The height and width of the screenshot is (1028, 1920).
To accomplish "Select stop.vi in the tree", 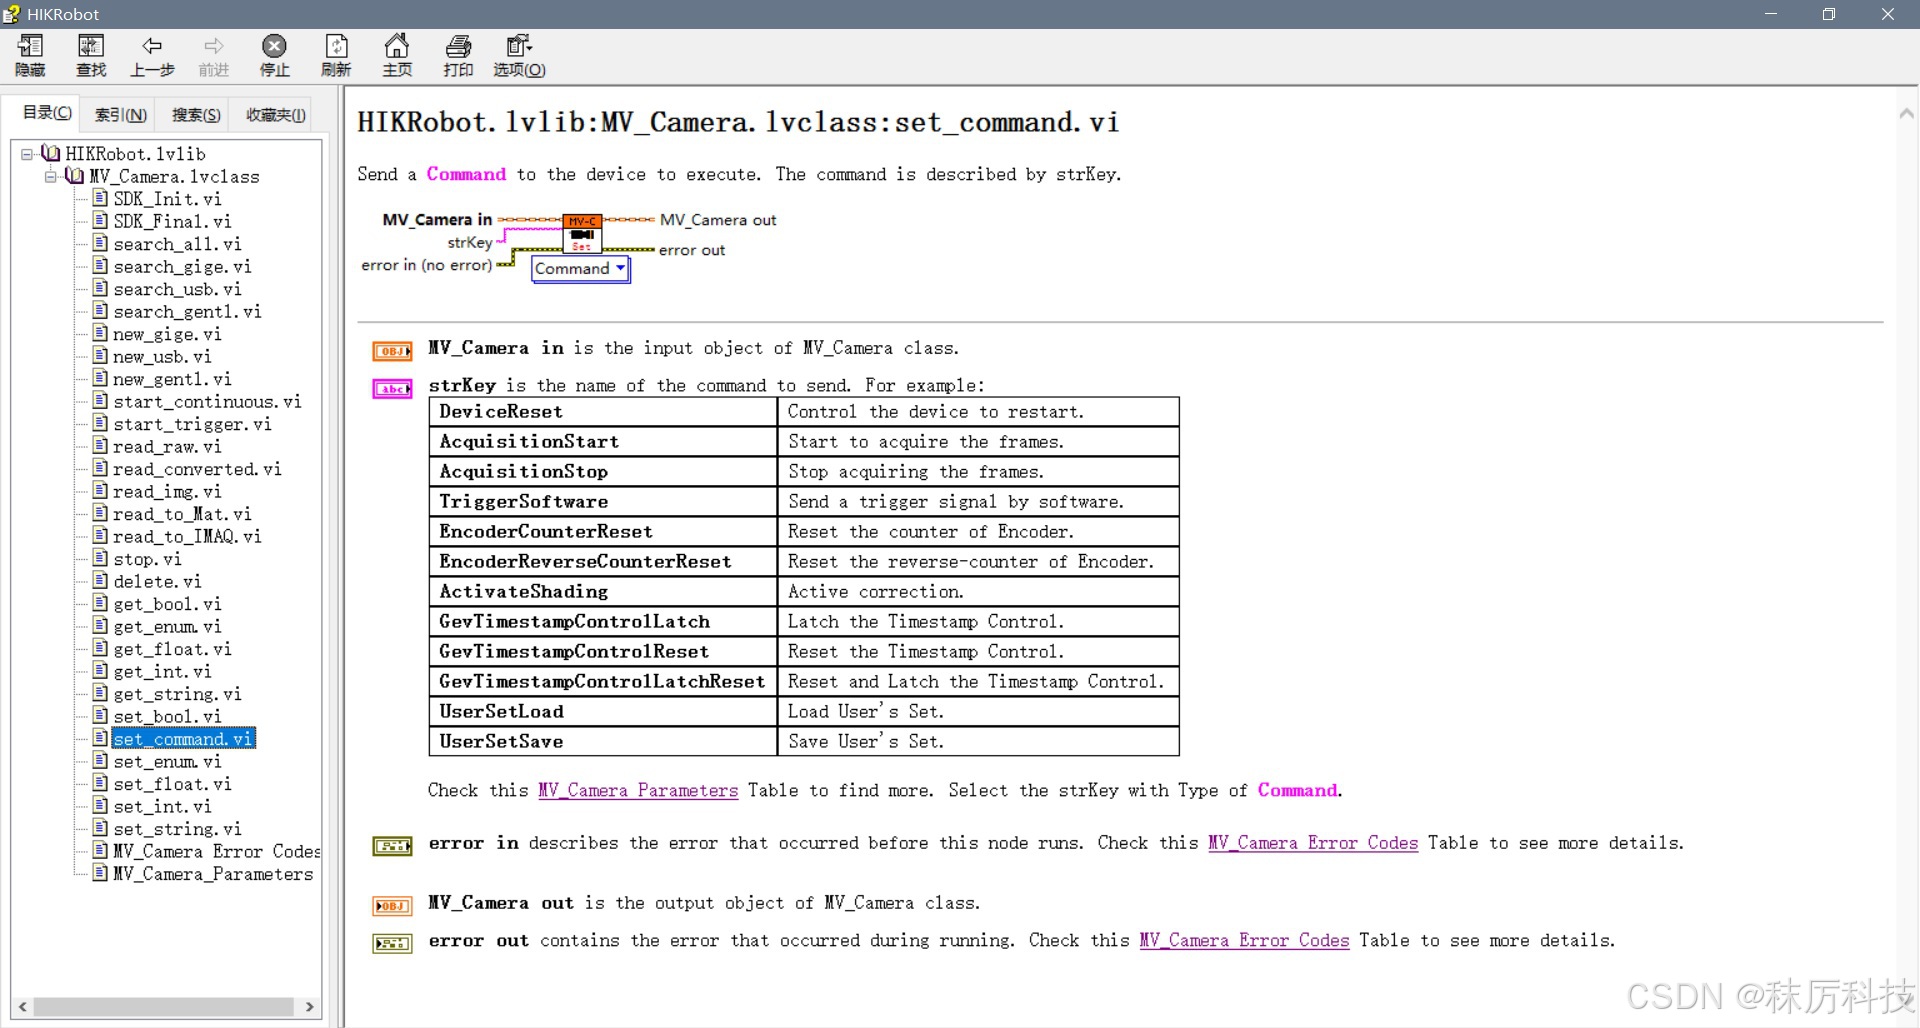I will click(x=147, y=559).
